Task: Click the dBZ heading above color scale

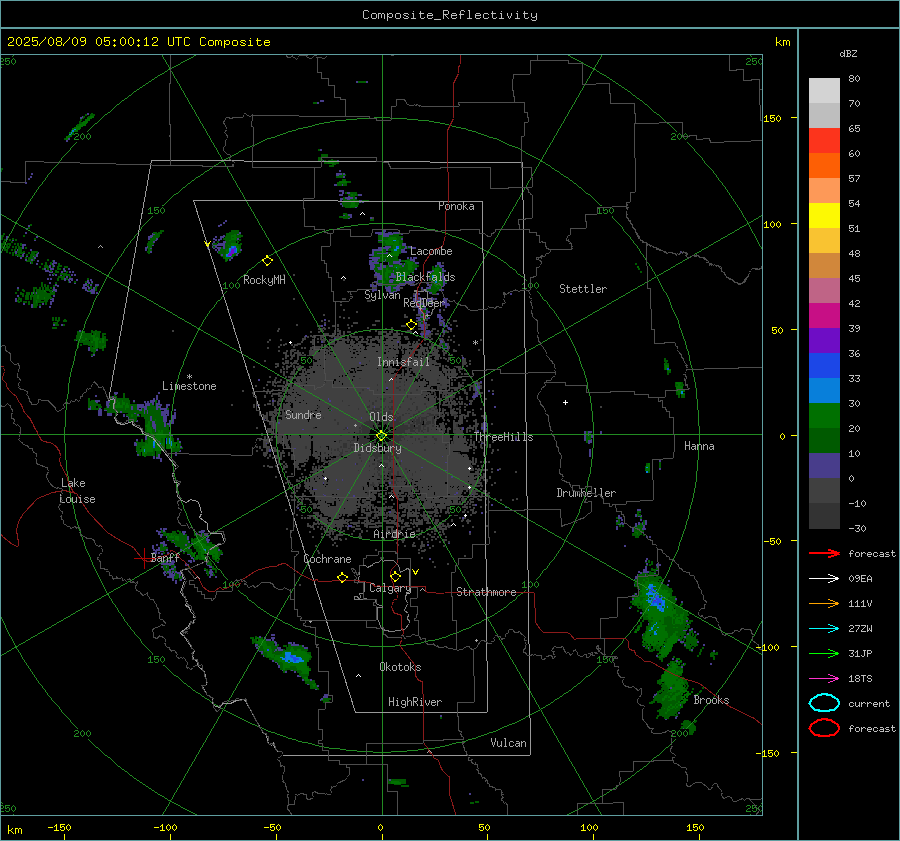Action: [848, 53]
